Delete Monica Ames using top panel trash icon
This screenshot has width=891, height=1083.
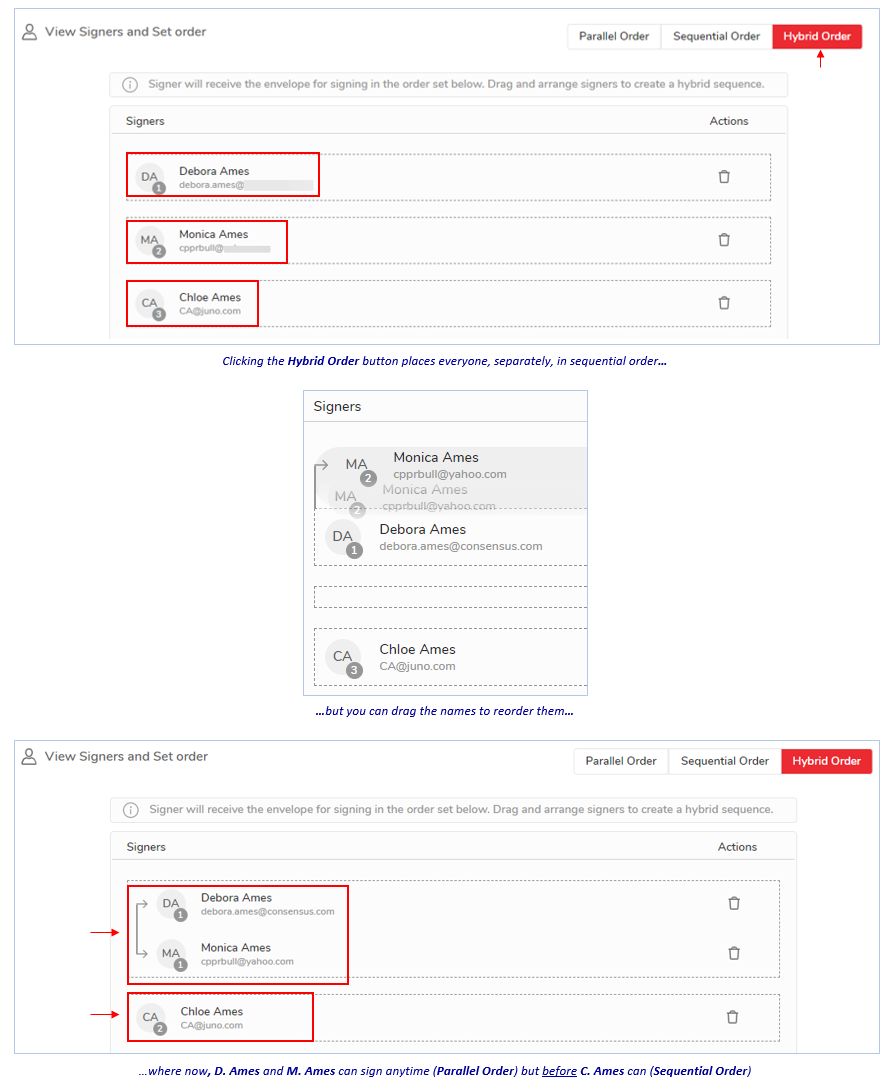point(724,240)
